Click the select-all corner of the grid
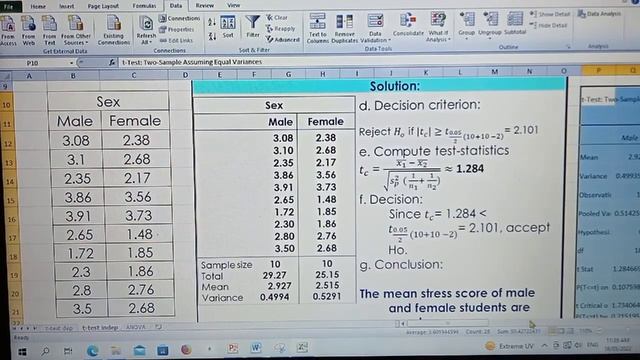 pyautogui.click(x=6, y=76)
